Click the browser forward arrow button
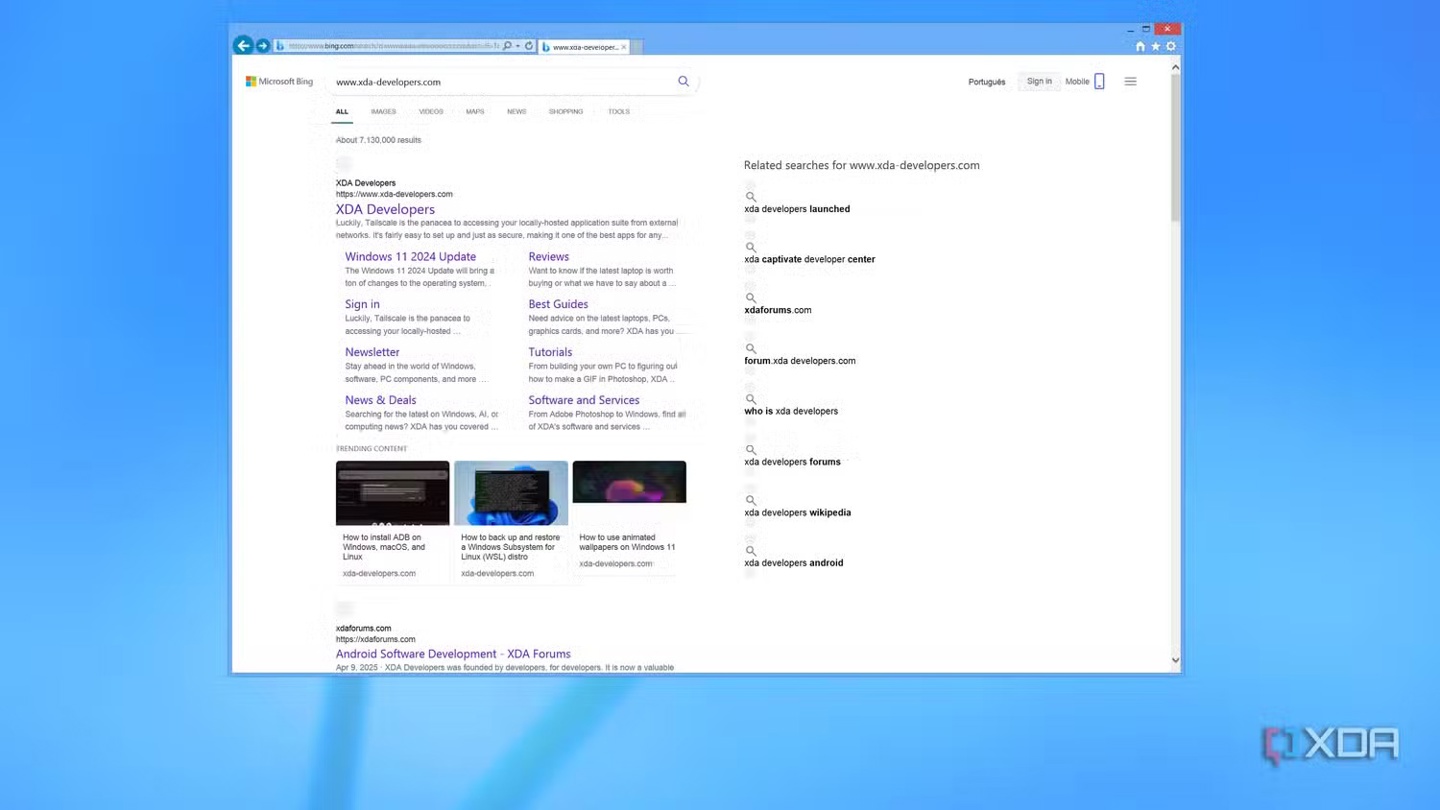Viewport: 1440px width, 810px height. click(262, 46)
